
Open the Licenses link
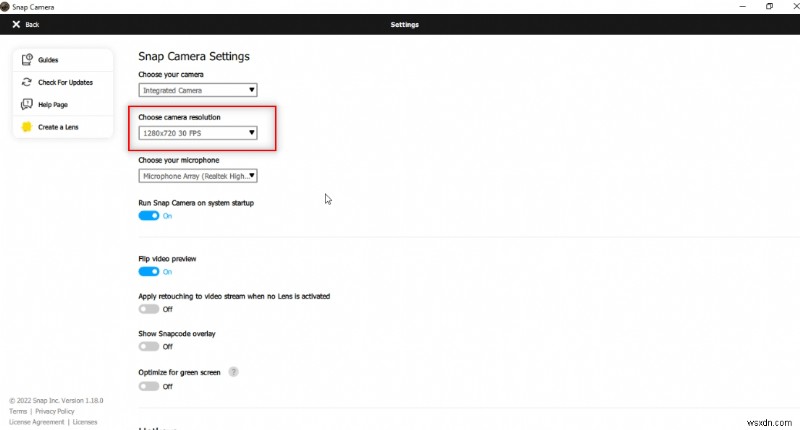pos(85,422)
